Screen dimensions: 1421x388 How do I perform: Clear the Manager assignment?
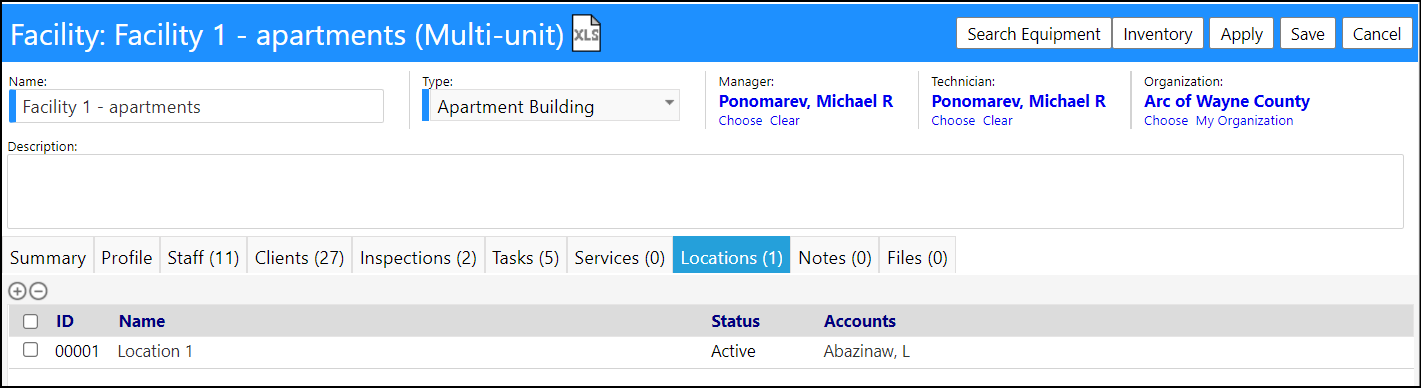[x=785, y=121]
